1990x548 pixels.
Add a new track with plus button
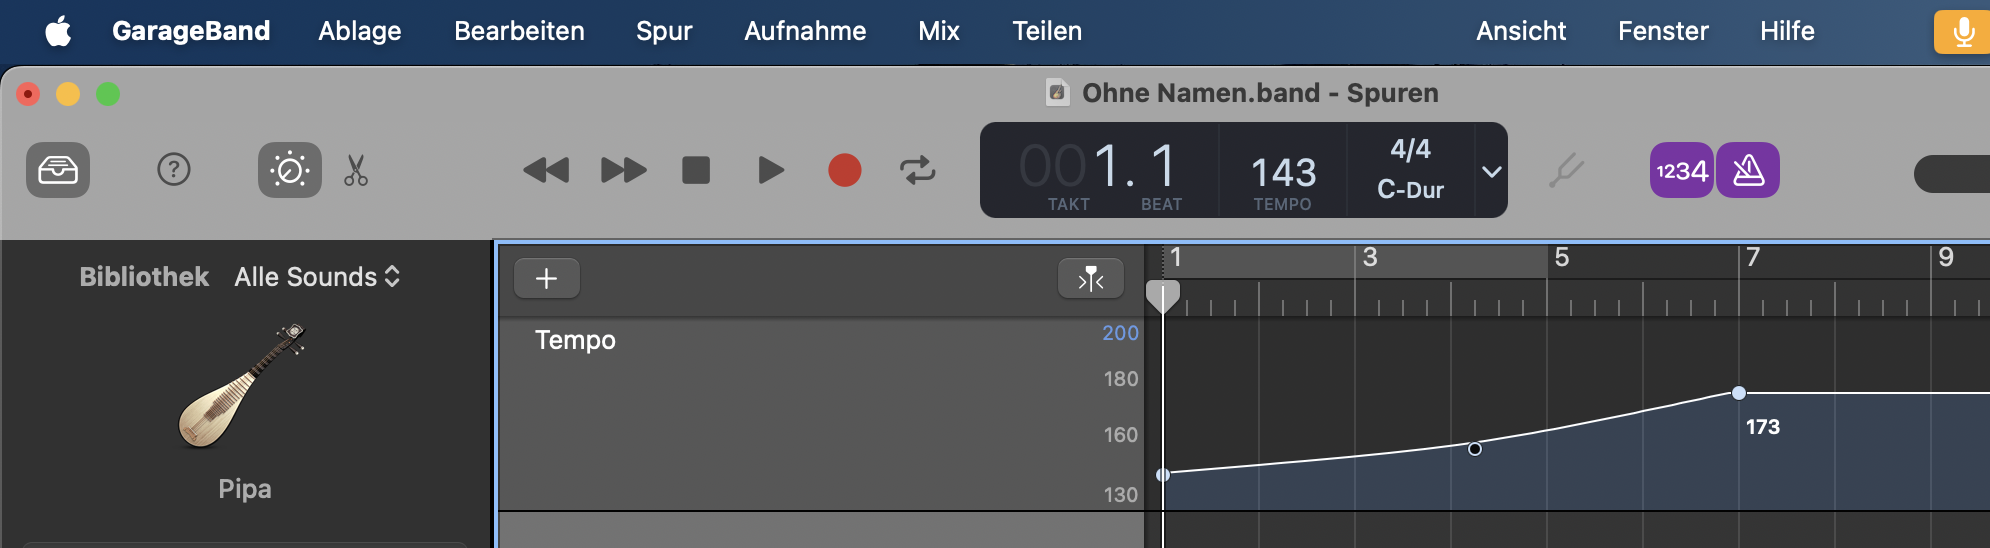546,279
